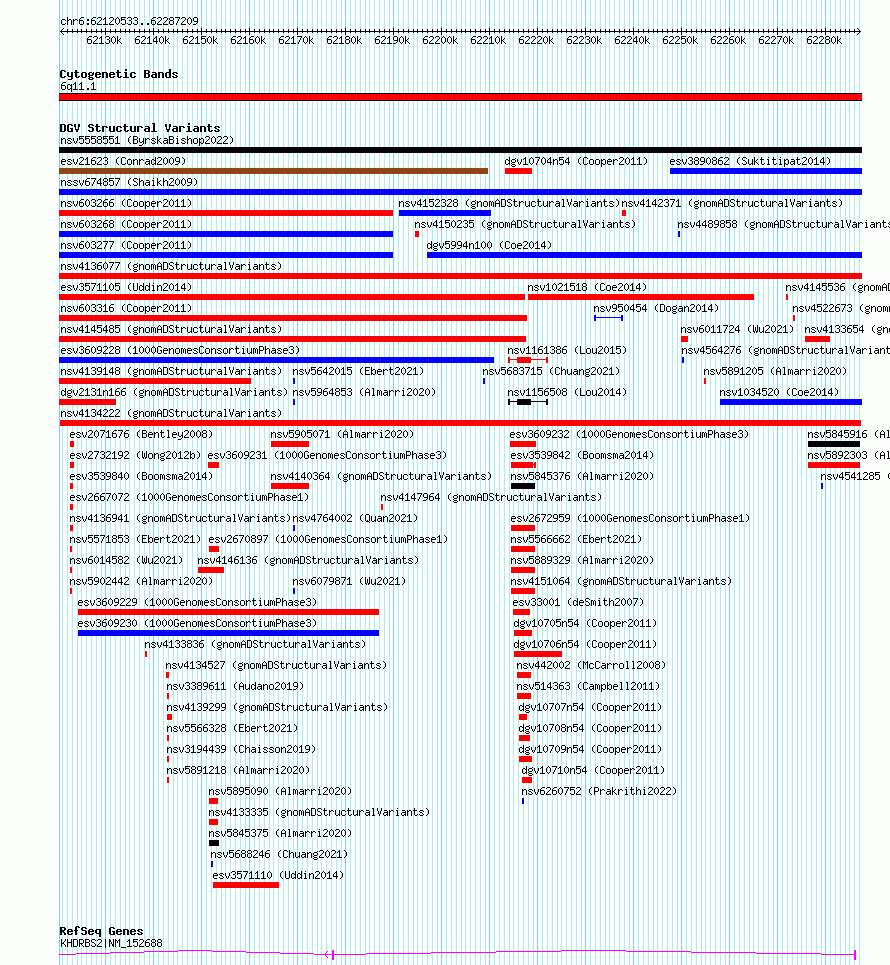Select nsv6260752 (Prakrithi2022) label
Screen dimensions: 890x965
point(599,791)
